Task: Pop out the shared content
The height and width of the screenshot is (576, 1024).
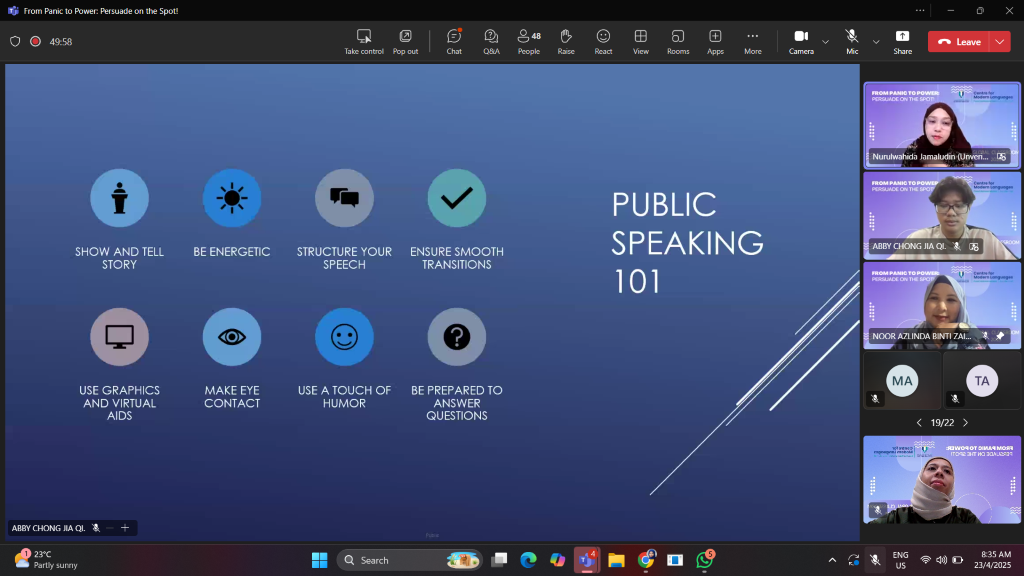Action: pyautogui.click(x=405, y=41)
